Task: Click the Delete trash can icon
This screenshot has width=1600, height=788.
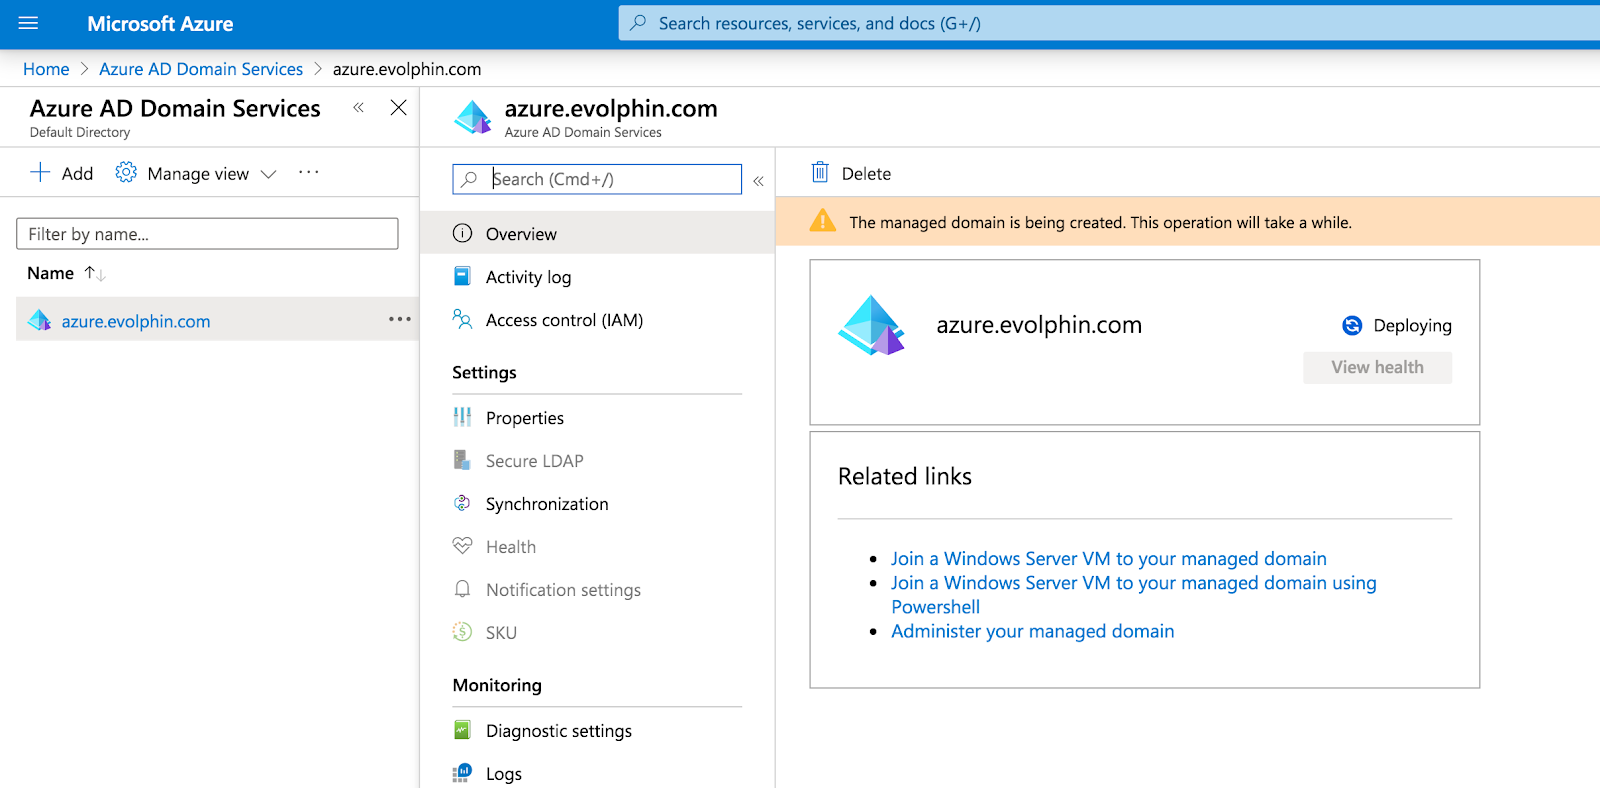Action: pos(820,172)
